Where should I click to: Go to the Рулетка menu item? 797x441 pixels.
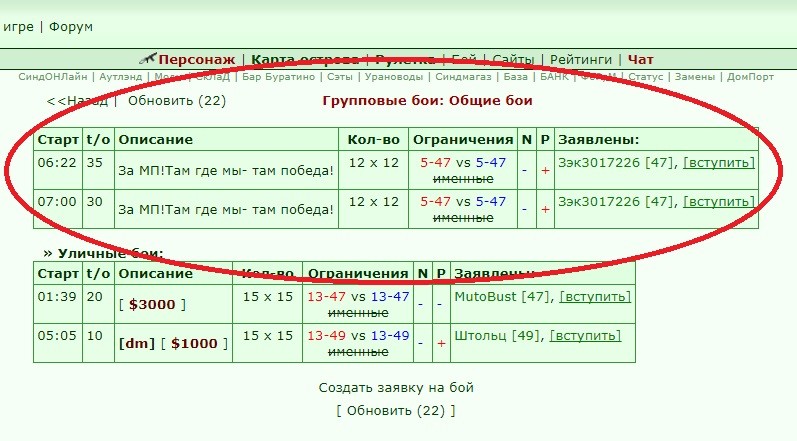pyautogui.click(x=405, y=60)
